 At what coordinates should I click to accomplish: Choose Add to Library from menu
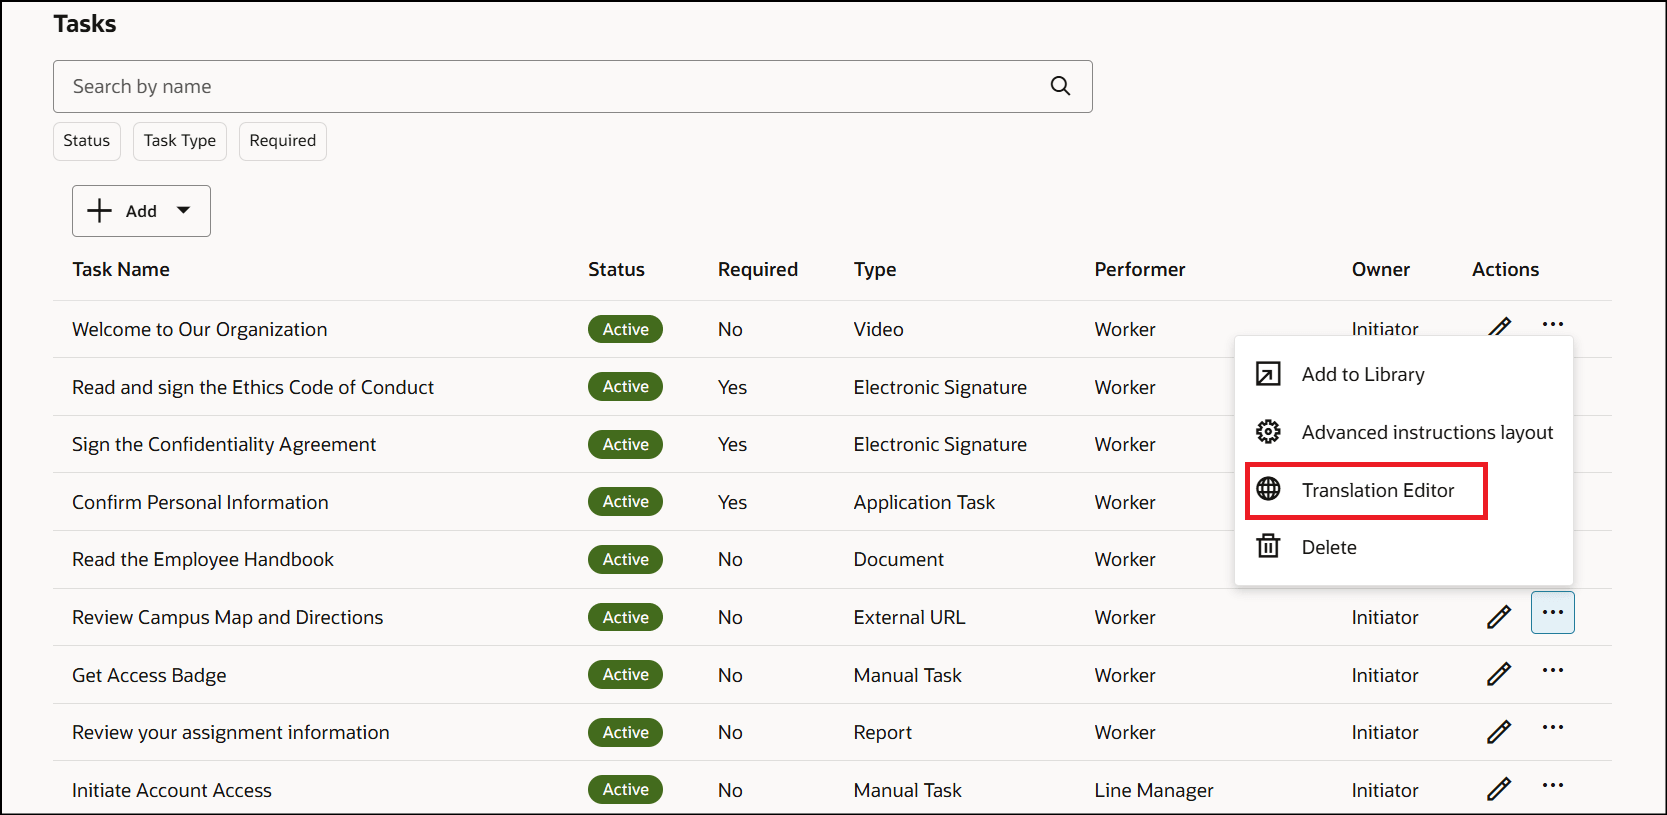pos(1362,375)
